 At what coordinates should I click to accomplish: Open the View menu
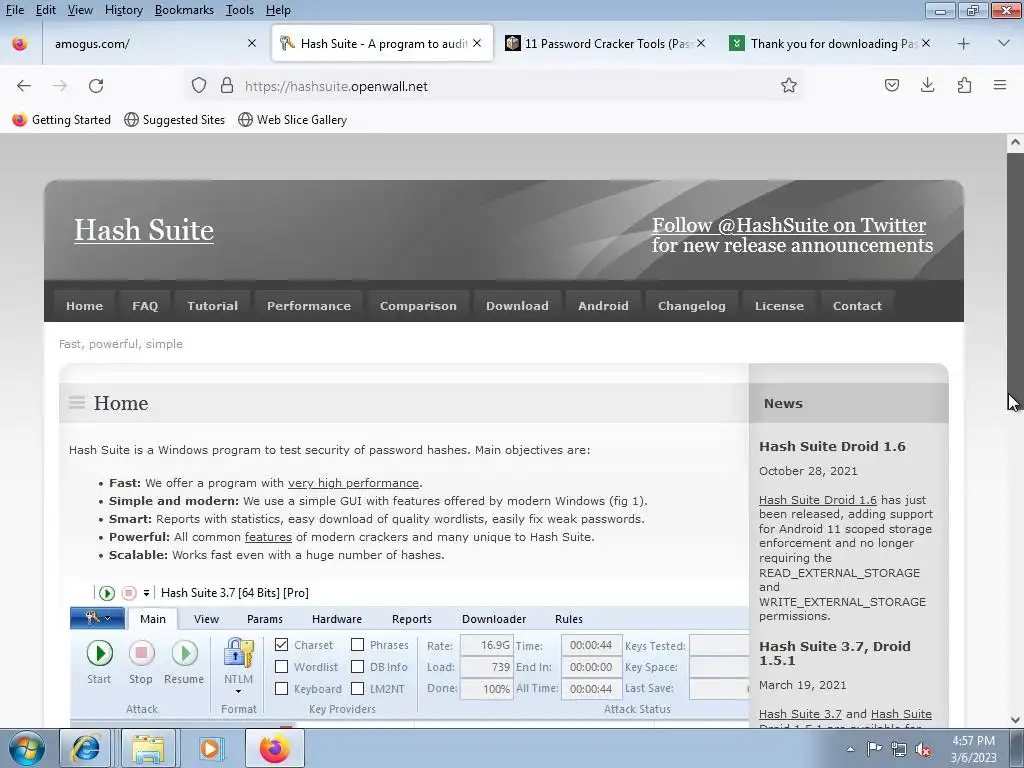coord(80,10)
